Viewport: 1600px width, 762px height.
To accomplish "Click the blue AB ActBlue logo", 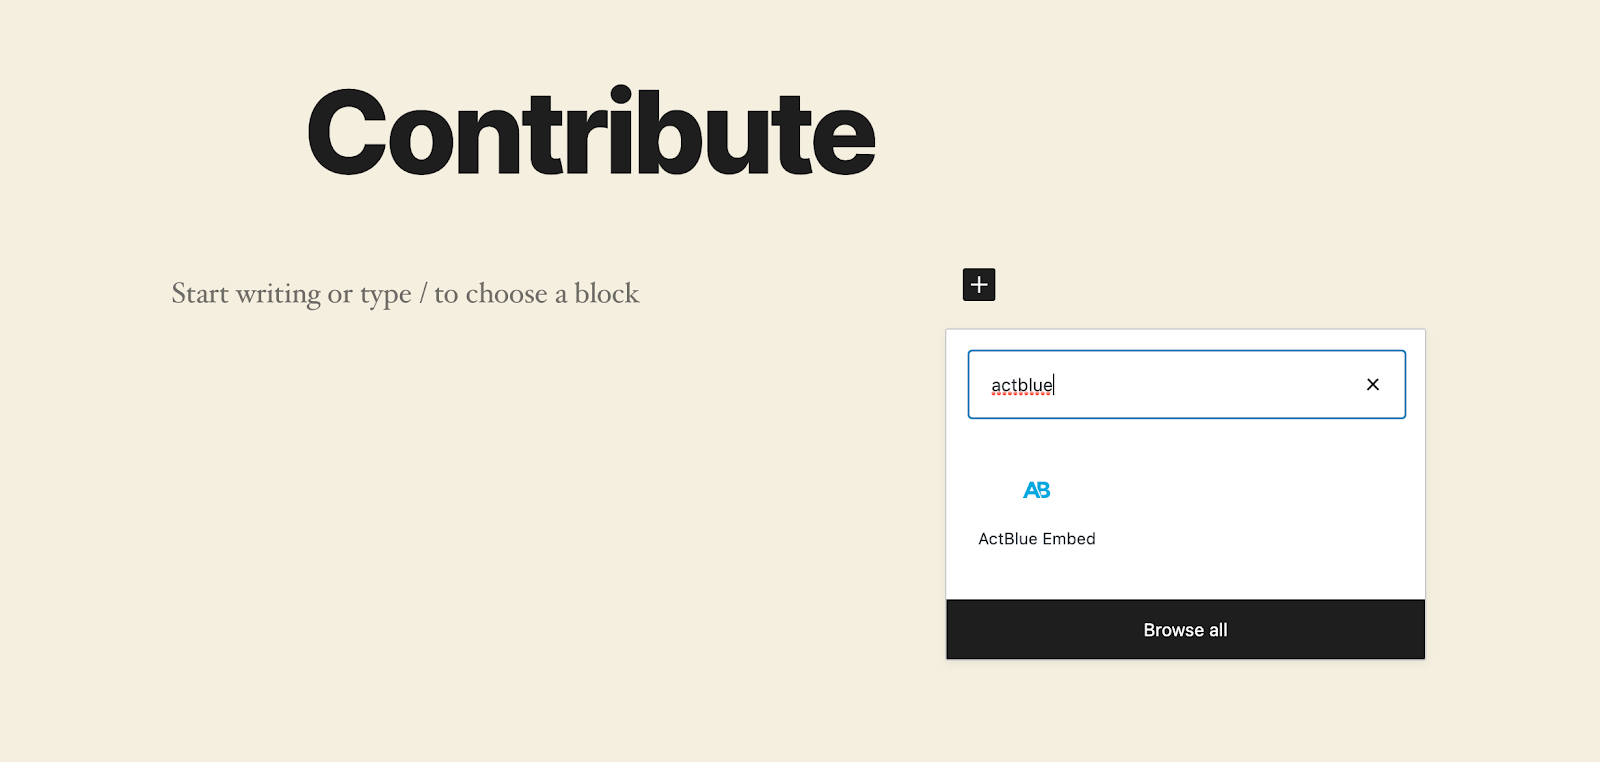I will click(1037, 490).
